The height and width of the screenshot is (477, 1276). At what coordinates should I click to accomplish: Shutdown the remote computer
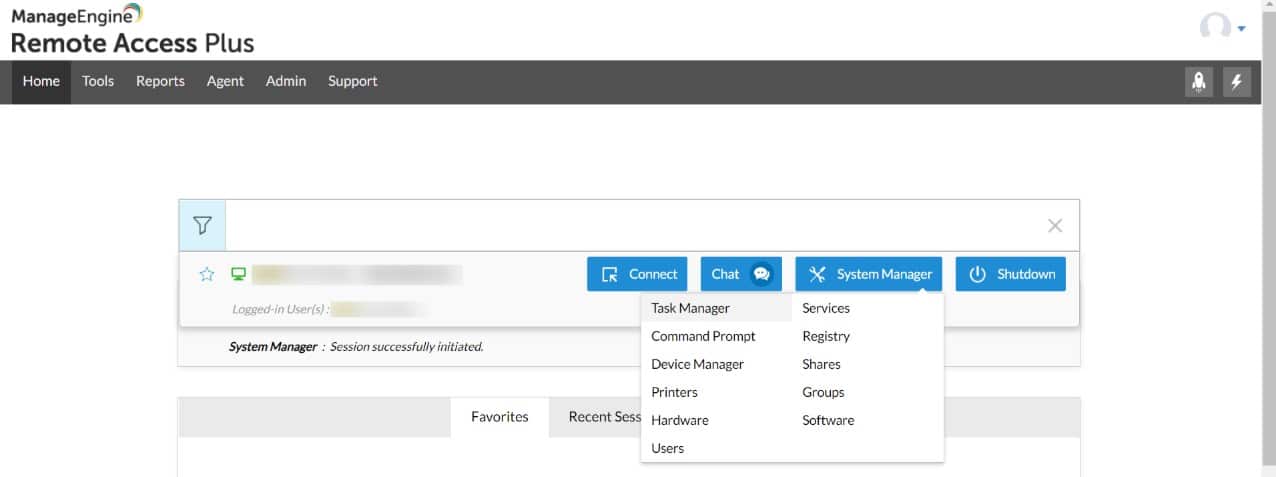[x=1011, y=274]
